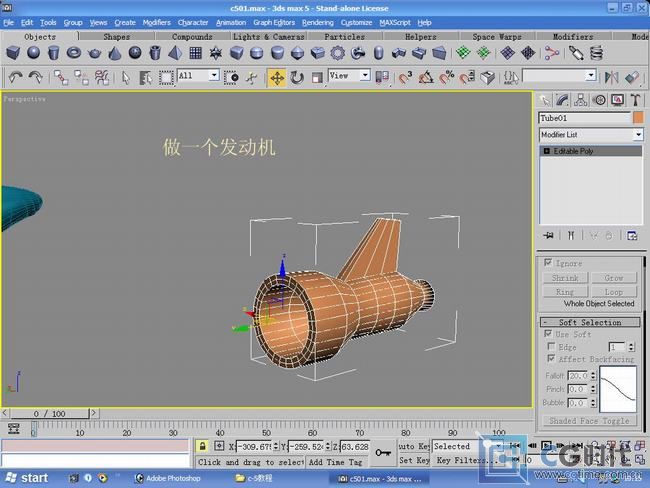Image resolution: width=650 pixels, height=488 pixels.
Task: Click the Grow button
Action: (x=614, y=277)
